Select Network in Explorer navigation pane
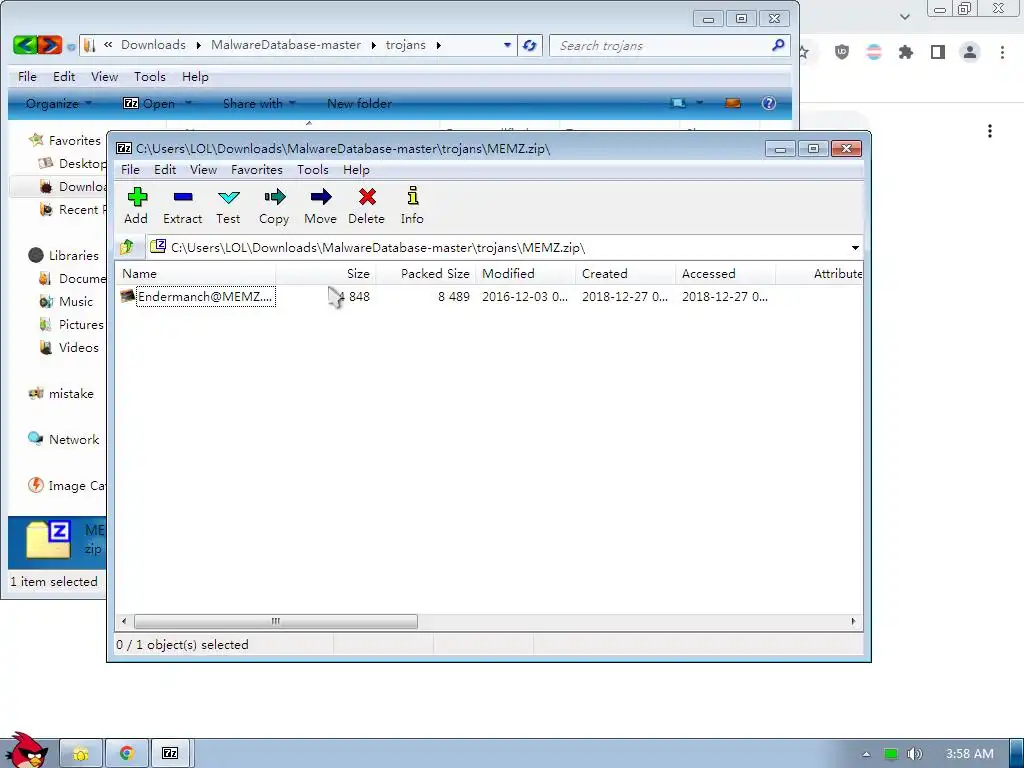 [64, 440]
